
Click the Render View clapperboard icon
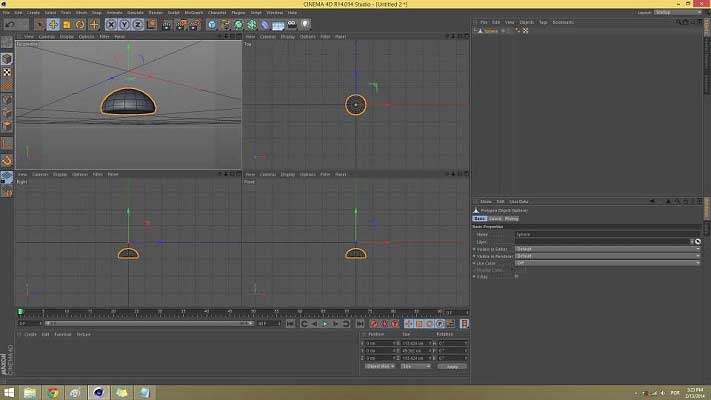167,24
